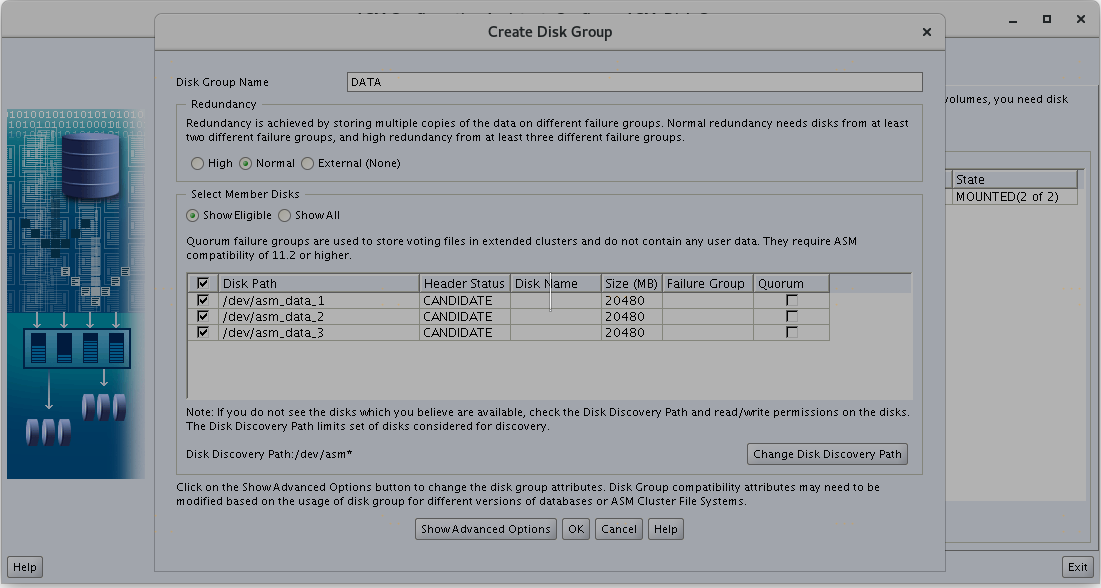Uncheck disk /dev/asm_data_1

[x=203, y=300]
